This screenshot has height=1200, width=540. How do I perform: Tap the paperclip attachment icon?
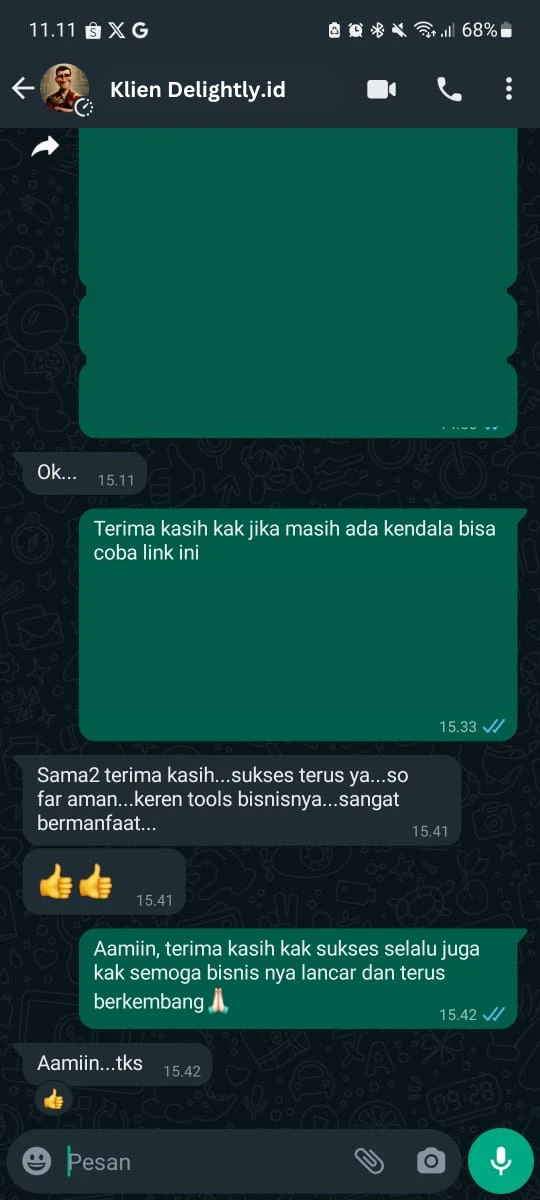(369, 1160)
